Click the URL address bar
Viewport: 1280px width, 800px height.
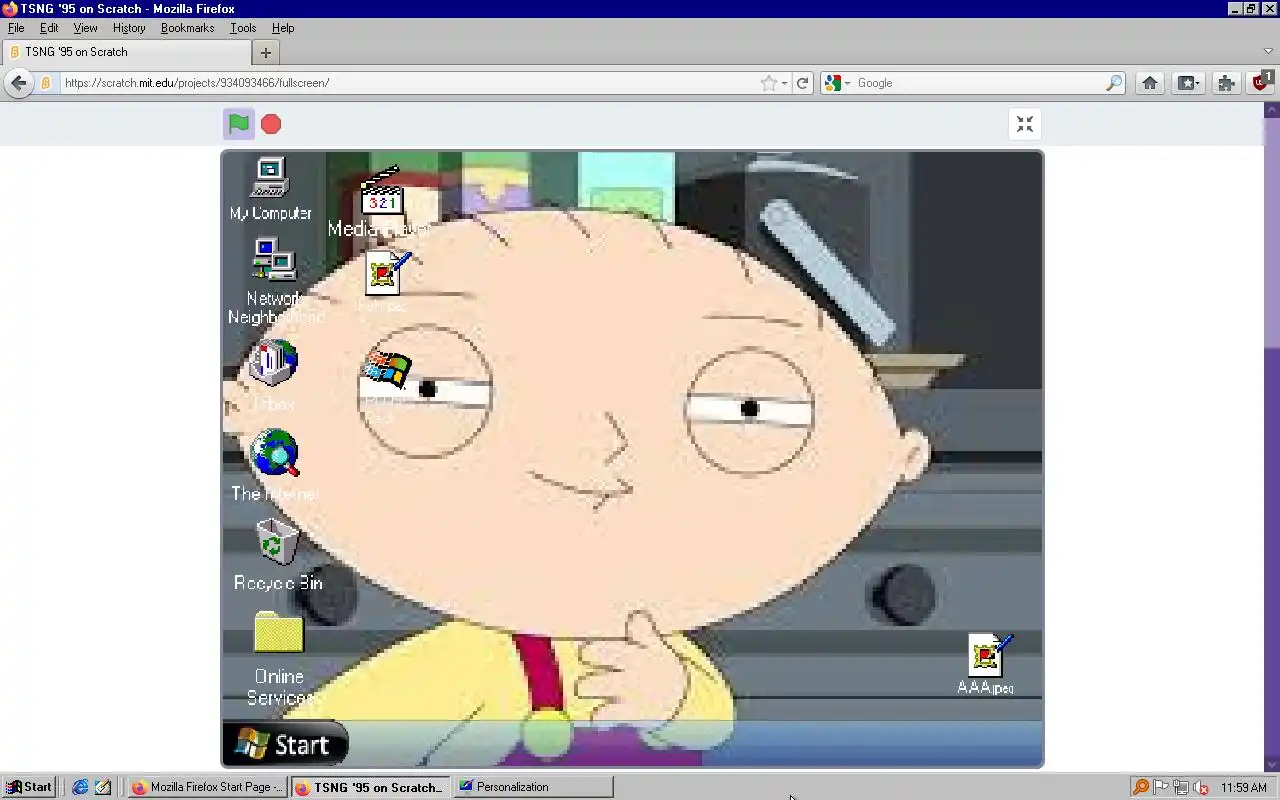(x=408, y=83)
